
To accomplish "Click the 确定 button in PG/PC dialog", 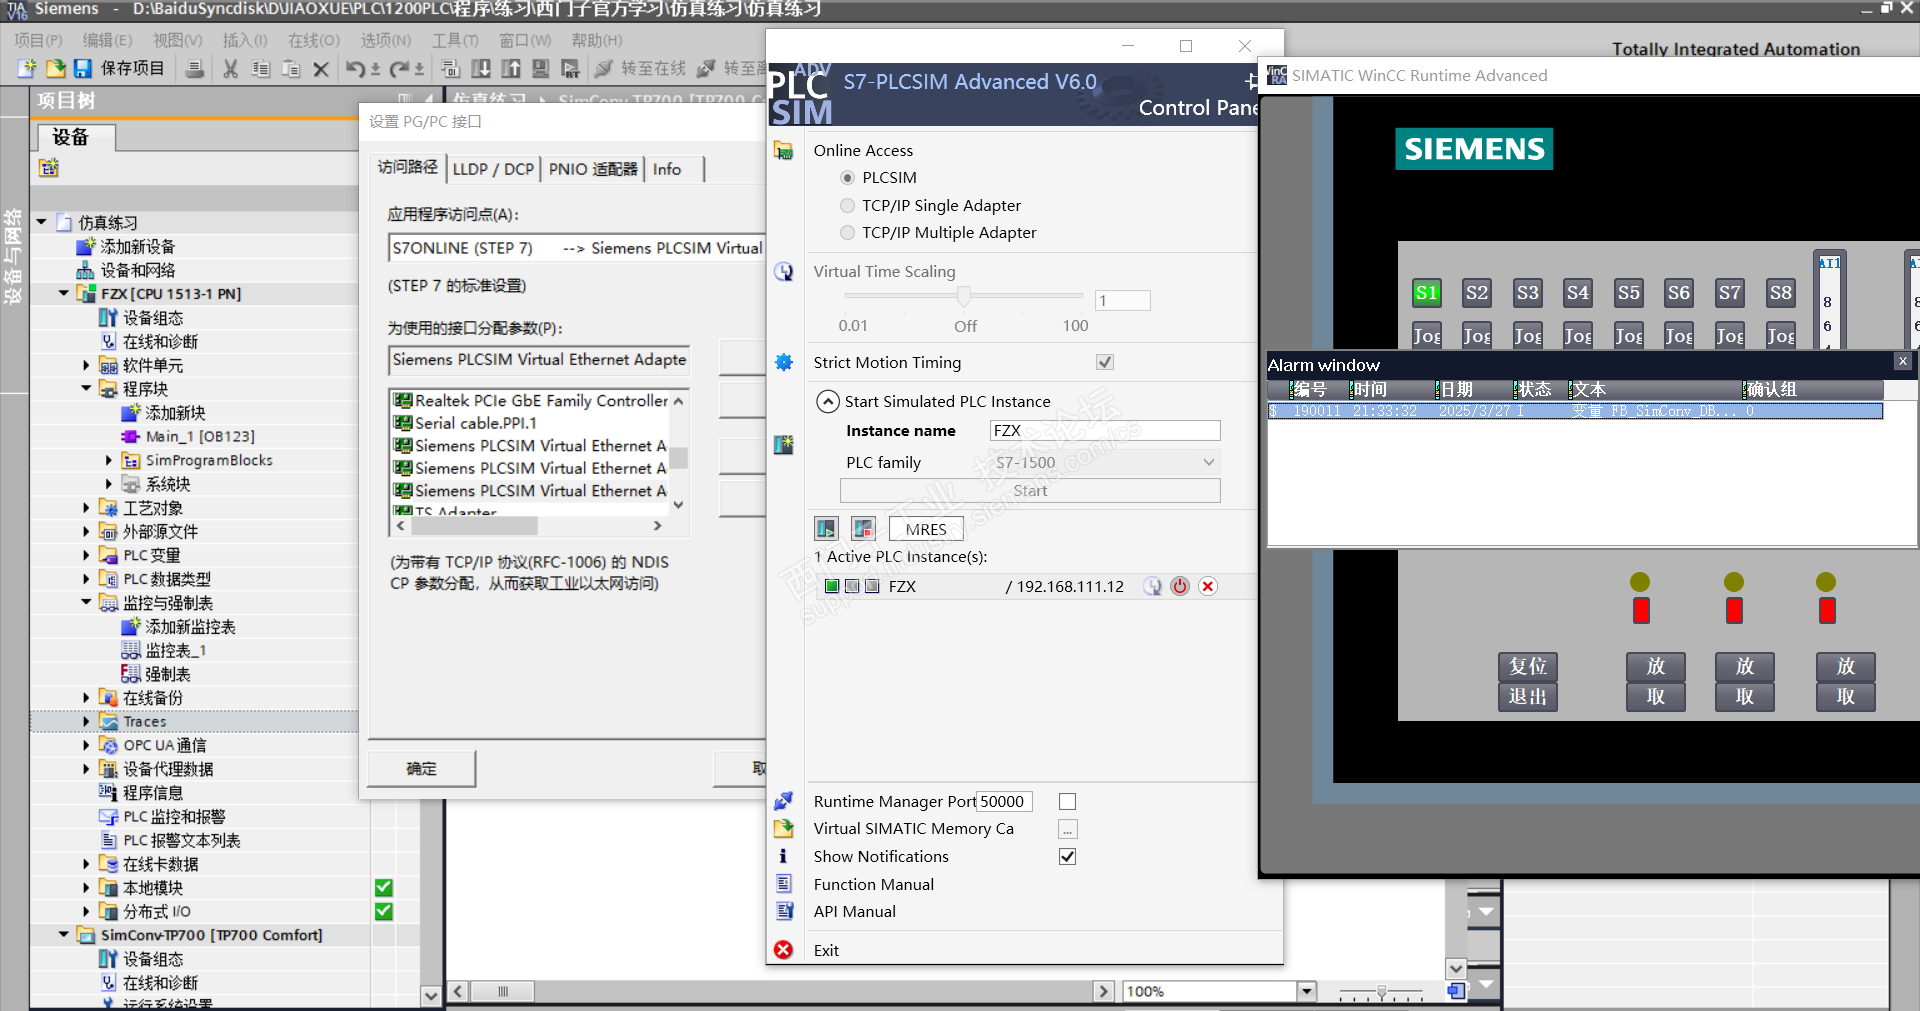I will tap(421, 769).
